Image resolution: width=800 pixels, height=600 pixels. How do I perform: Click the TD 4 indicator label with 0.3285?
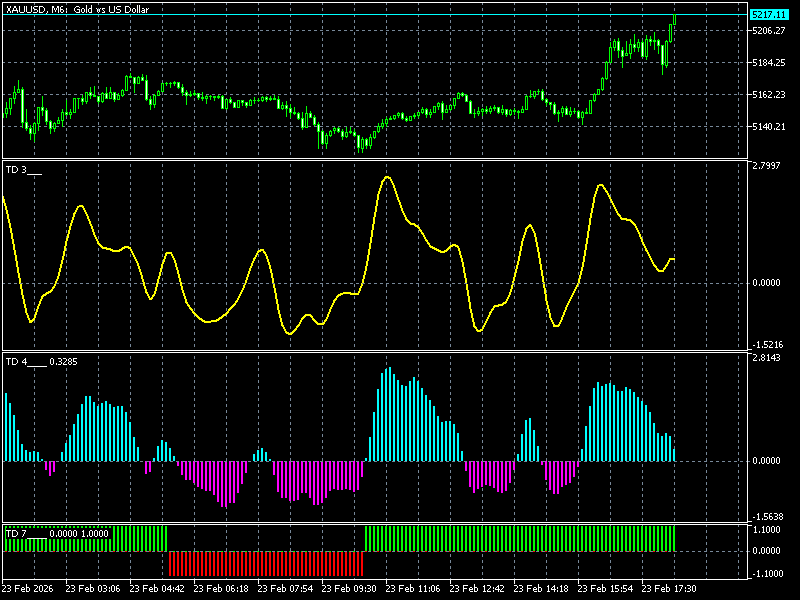(41, 362)
